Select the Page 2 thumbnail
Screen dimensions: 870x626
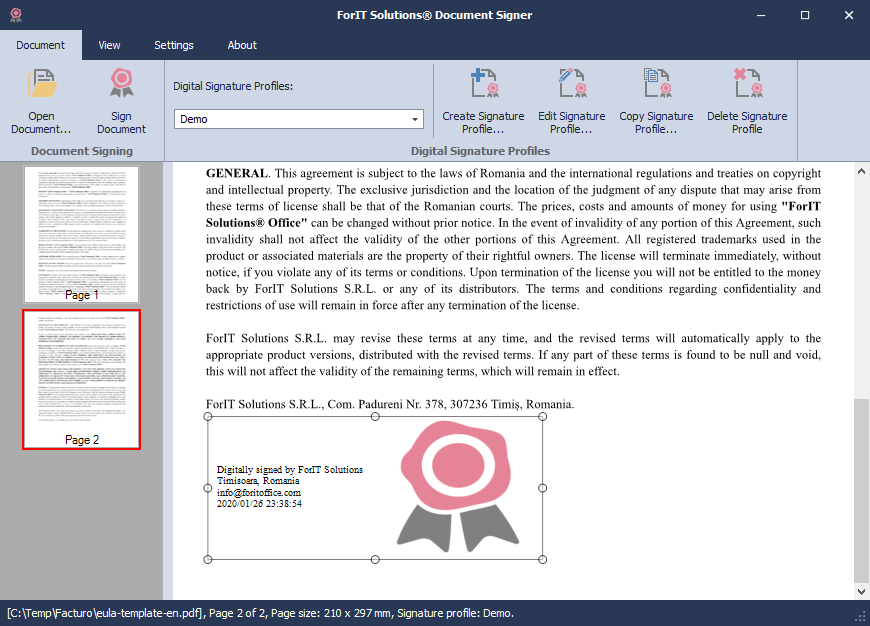coord(82,380)
